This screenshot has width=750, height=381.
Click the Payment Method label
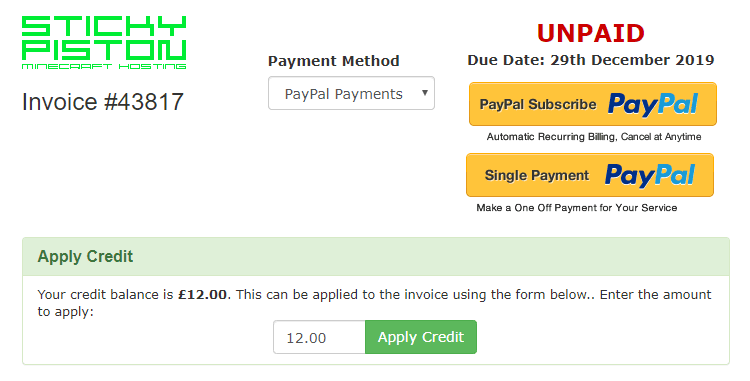[334, 61]
